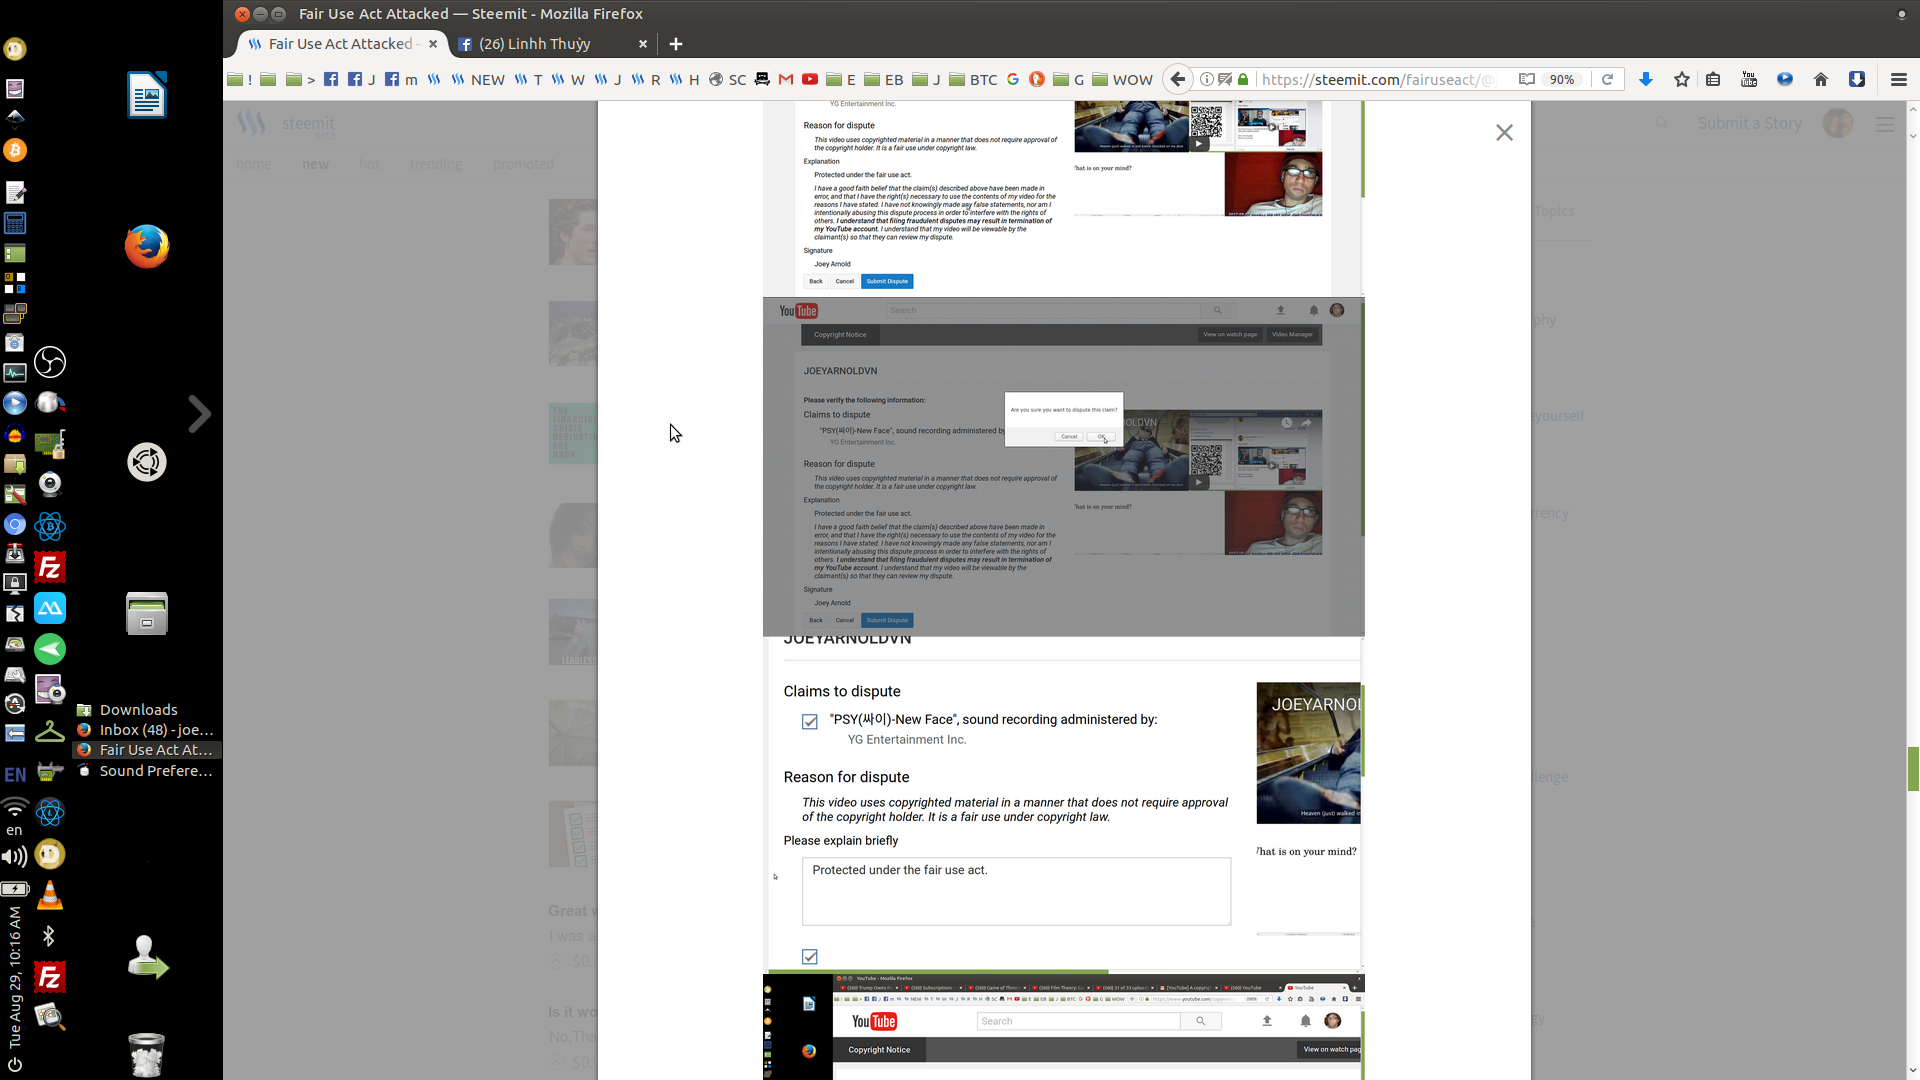Open the Steemit hamburger menu icon
Image resolution: width=1920 pixels, height=1080 pixels.
[x=1885, y=124]
